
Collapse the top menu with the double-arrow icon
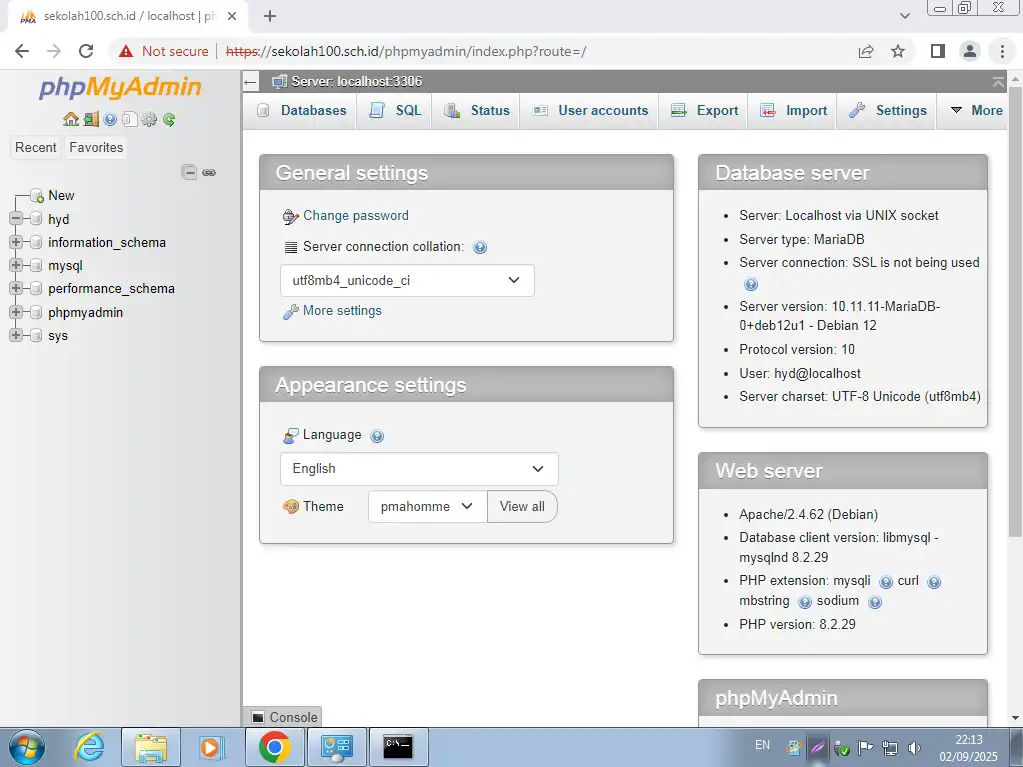tap(998, 82)
